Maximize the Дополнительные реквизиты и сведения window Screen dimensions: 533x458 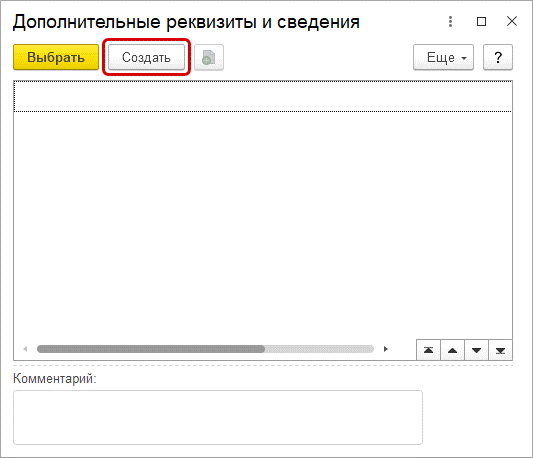pyautogui.click(x=481, y=21)
